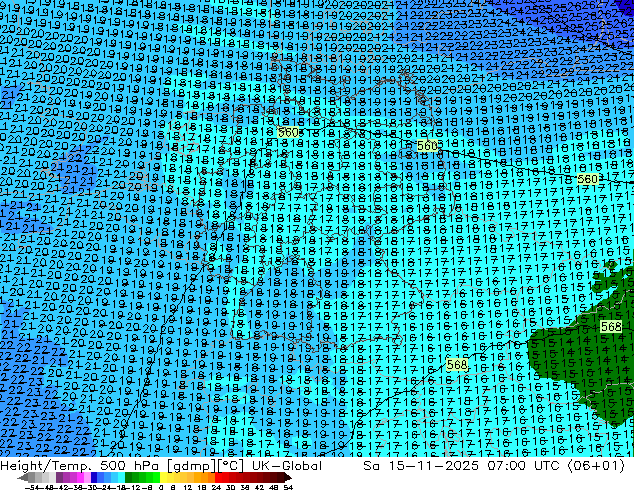Click the date "Sa 15-11-2025"

421,466
